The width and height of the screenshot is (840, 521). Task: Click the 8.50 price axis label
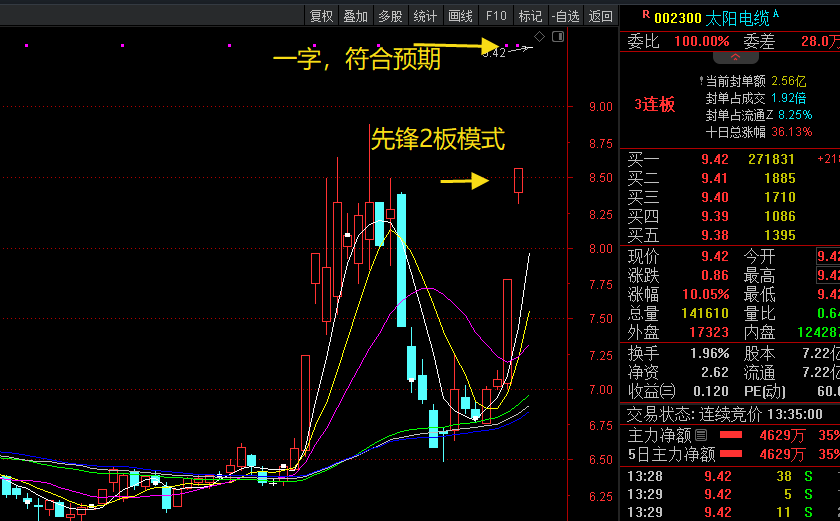601,178
